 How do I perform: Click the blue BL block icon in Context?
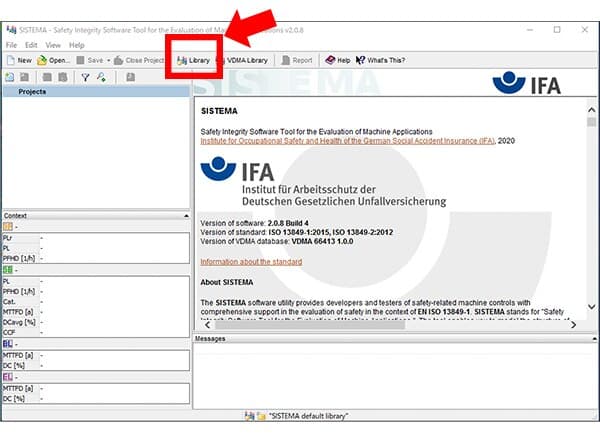(8, 344)
